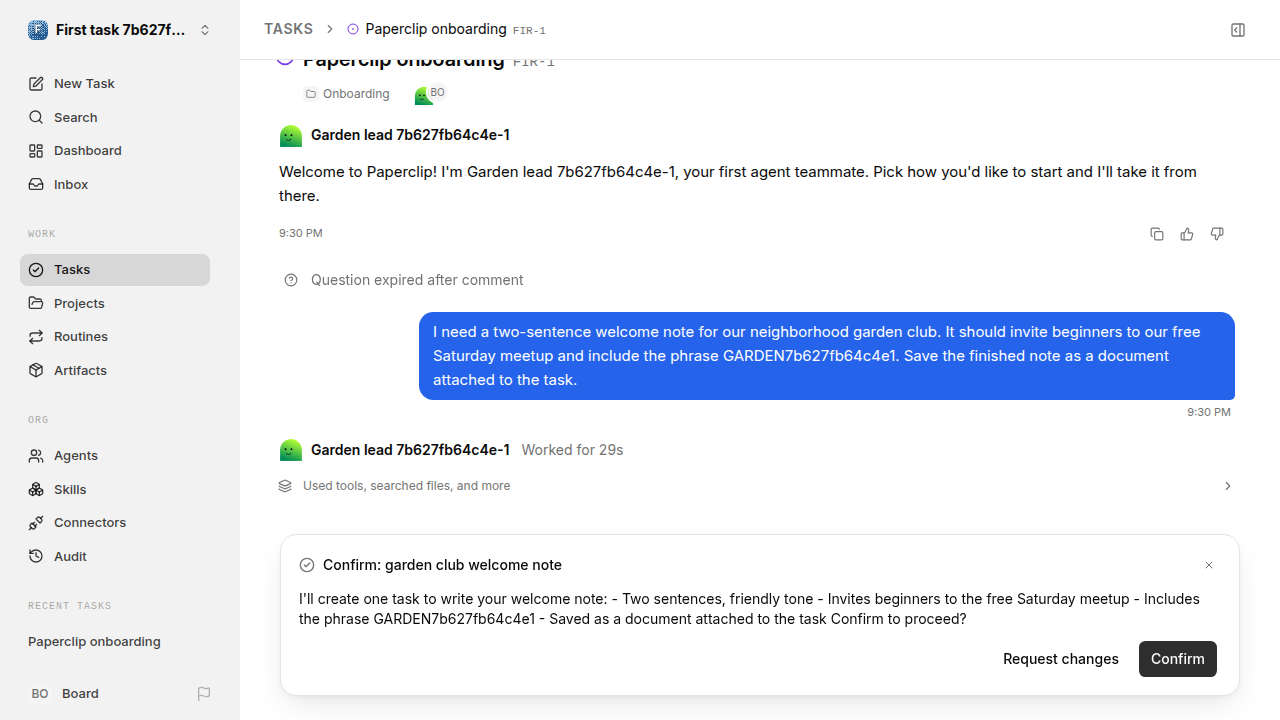Click the Confirm button
The image size is (1280, 720).
pos(1178,659)
